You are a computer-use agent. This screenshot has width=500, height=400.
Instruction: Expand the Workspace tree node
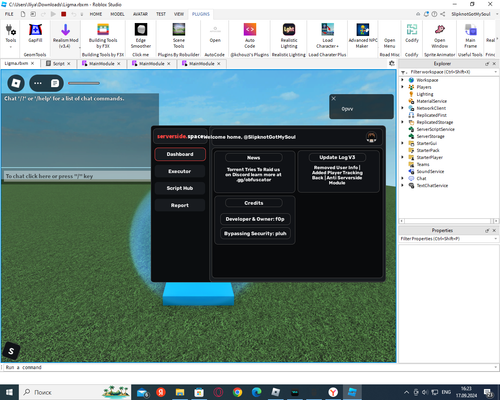click(402, 80)
